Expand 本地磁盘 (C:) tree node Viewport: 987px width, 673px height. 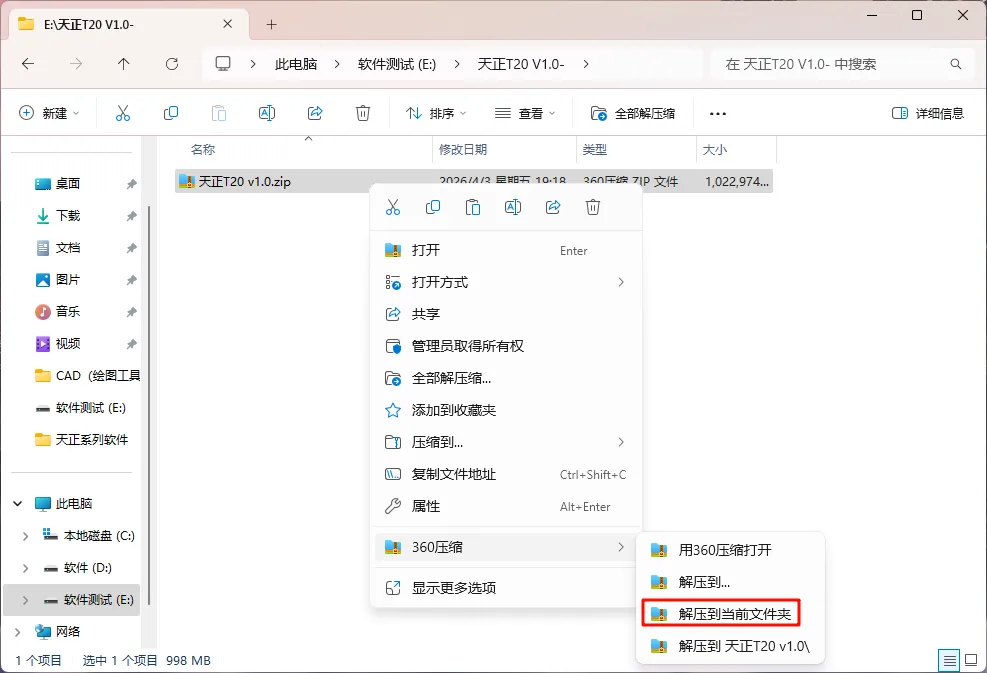click(25, 536)
